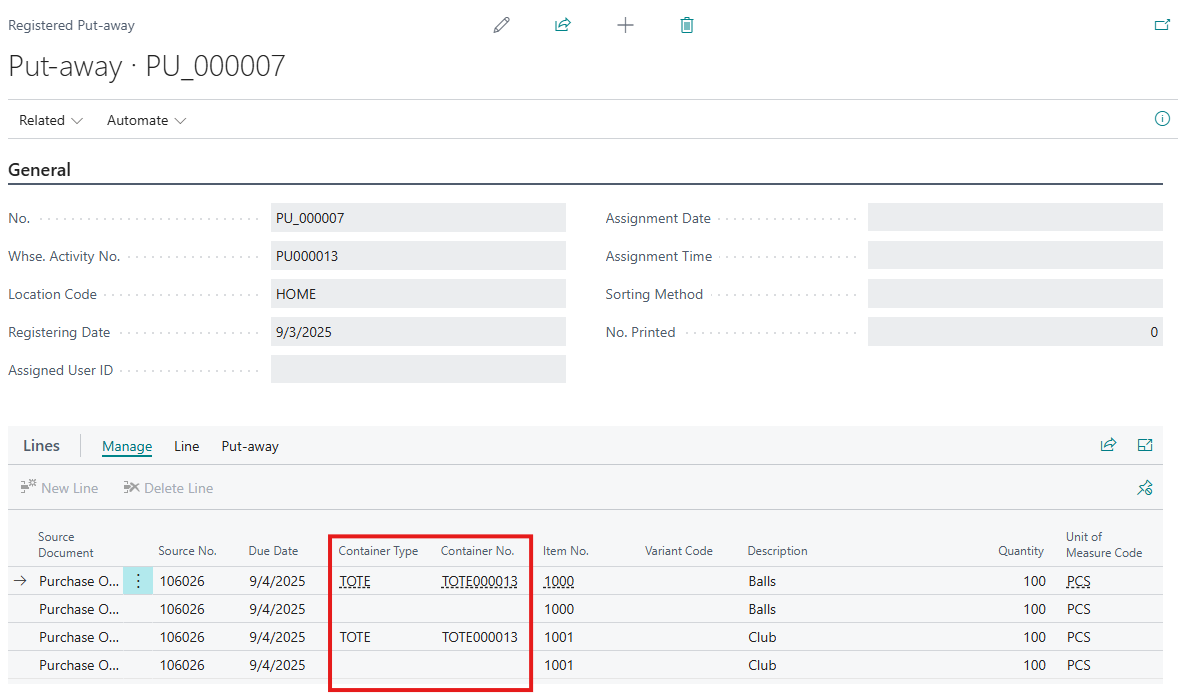The height and width of the screenshot is (699, 1178).
Task: Expand the Lines section to full screen
Action: [x=1145, y=445]
